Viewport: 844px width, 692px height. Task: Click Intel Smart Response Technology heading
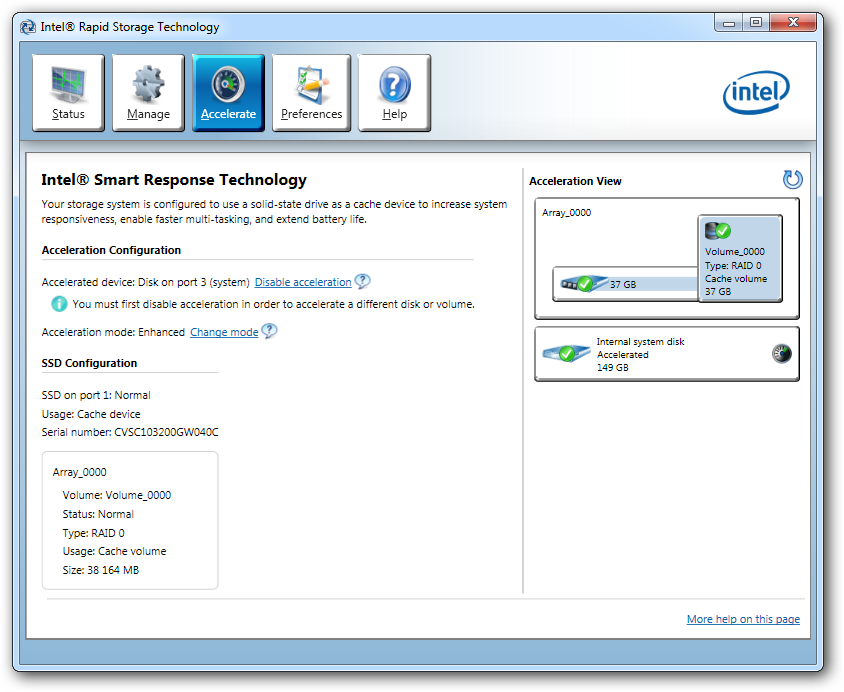(174, 180)
